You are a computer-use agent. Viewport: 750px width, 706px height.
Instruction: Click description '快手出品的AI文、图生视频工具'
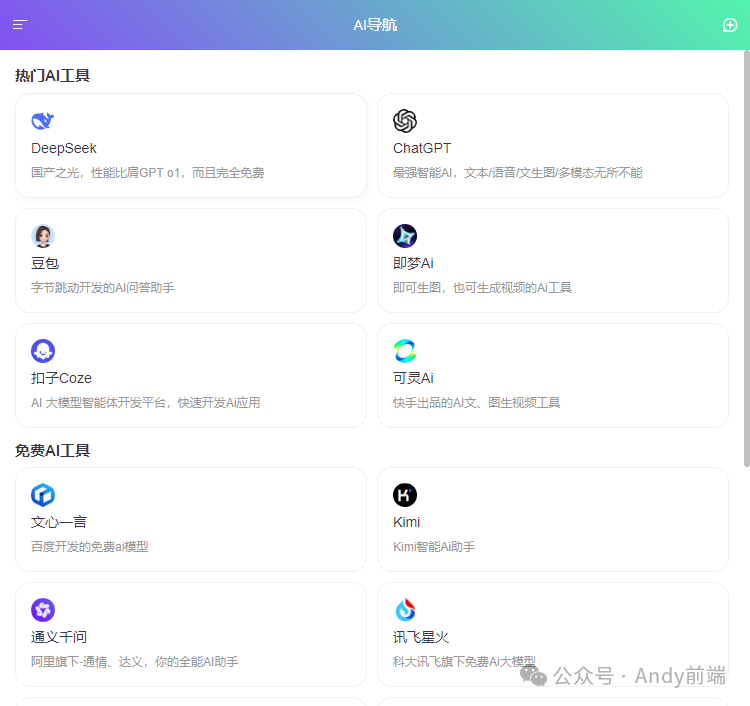476,403
